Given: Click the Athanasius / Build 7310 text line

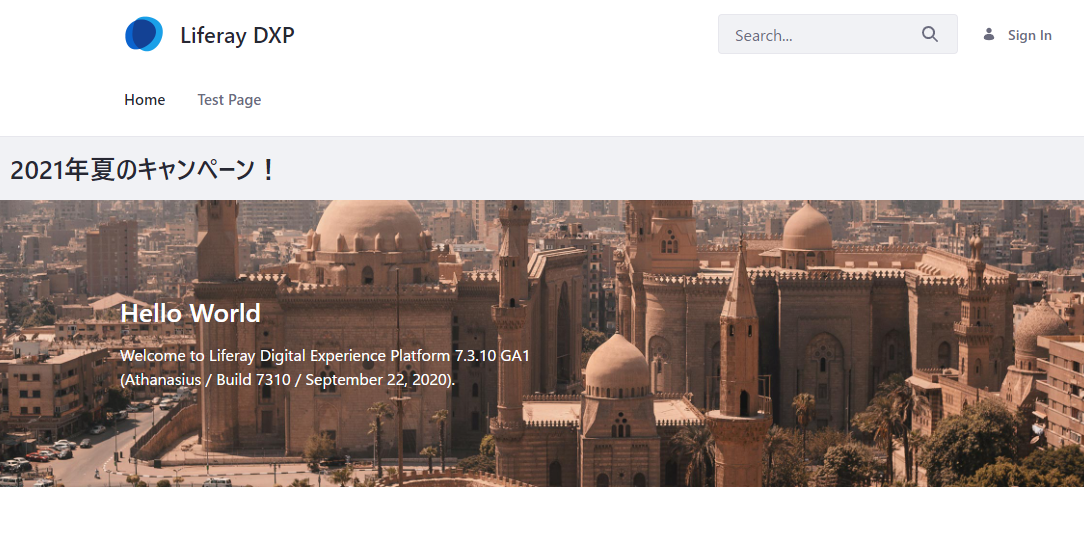Looking at the screenshot, I should pyautogui.click(x=287, y=380).
